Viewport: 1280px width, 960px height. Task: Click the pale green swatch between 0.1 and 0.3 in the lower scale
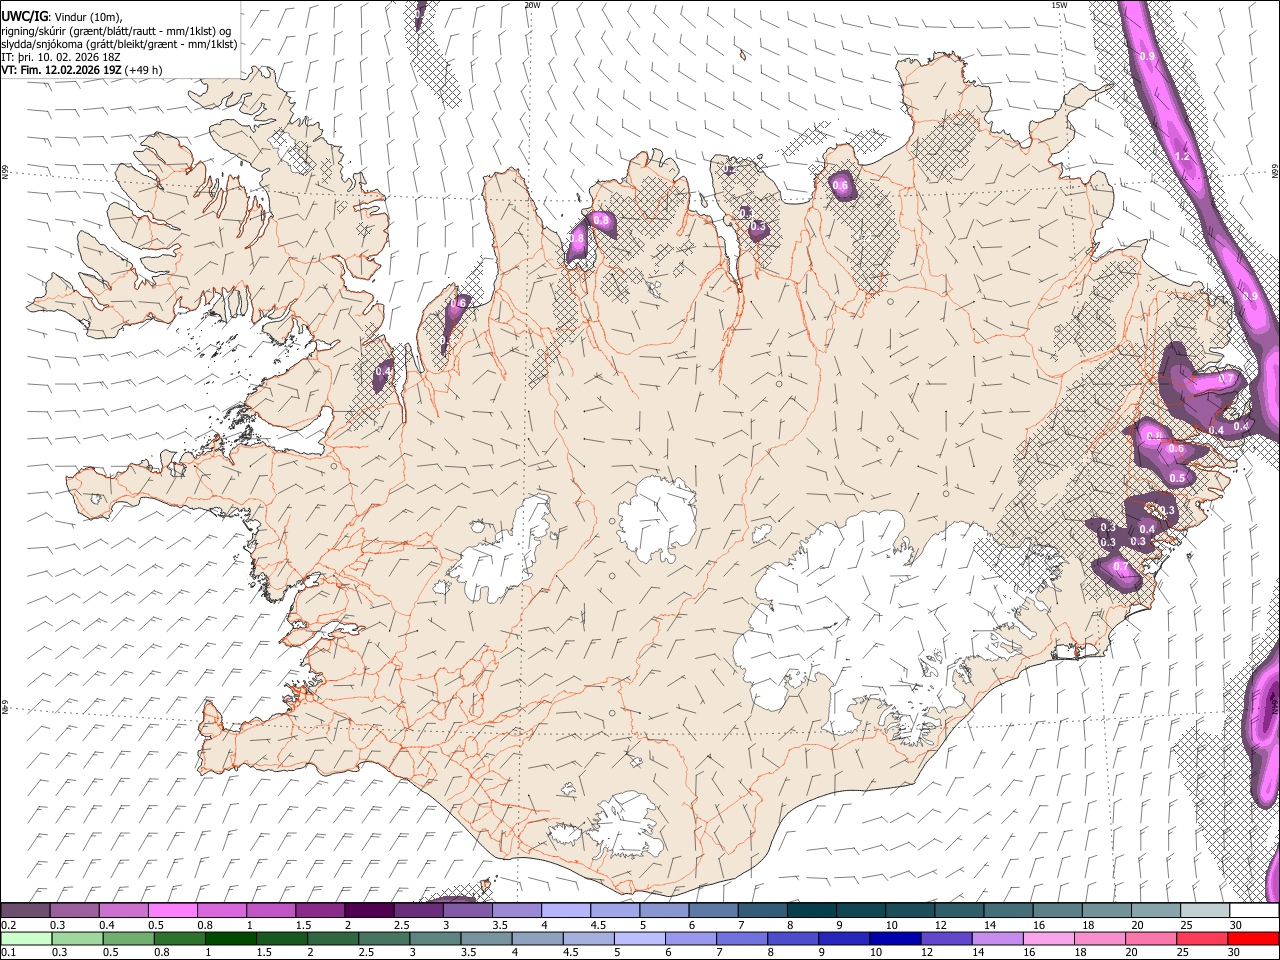(26, 939)
